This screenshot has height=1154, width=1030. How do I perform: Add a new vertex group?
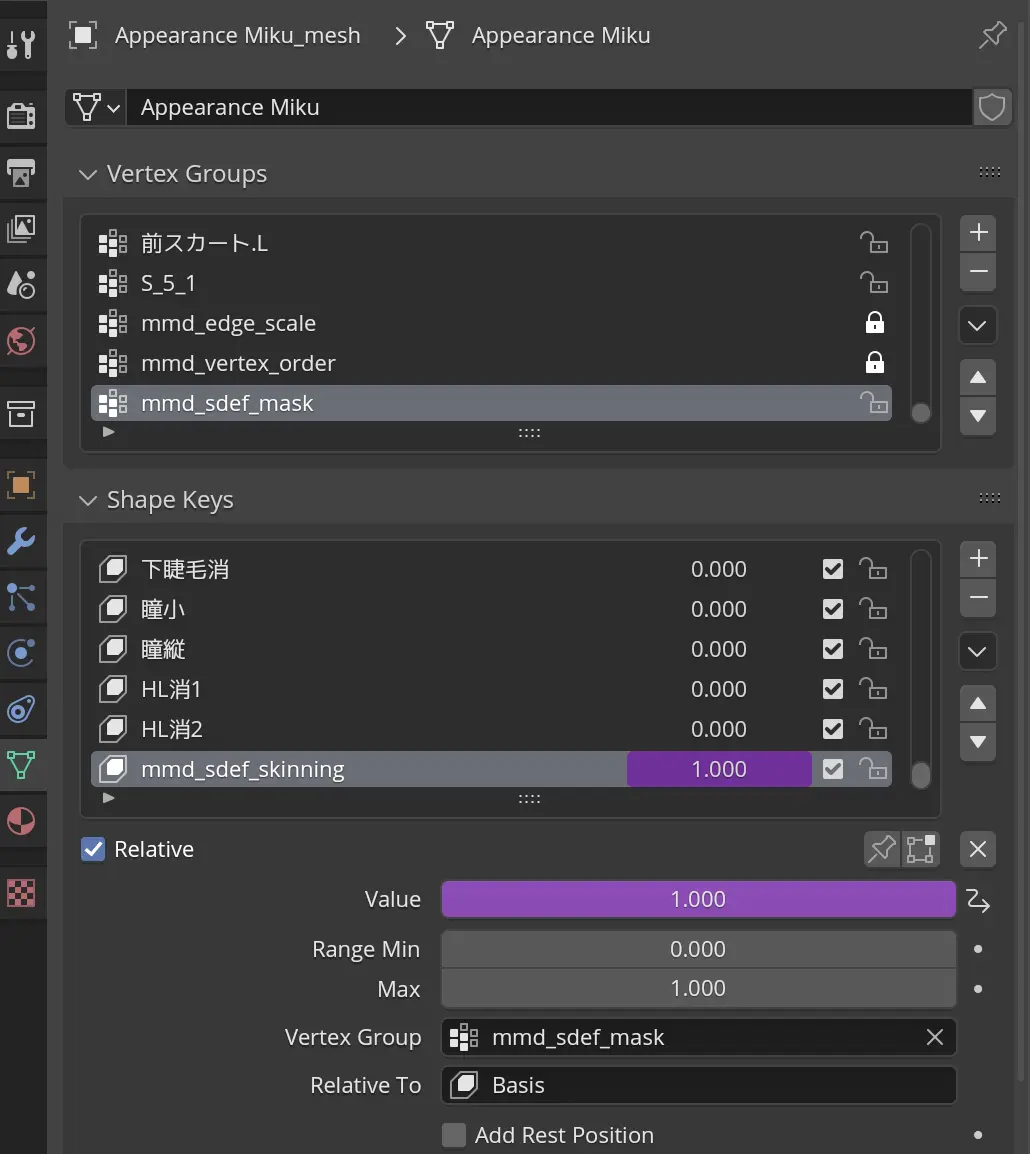(x=978, y=233)
